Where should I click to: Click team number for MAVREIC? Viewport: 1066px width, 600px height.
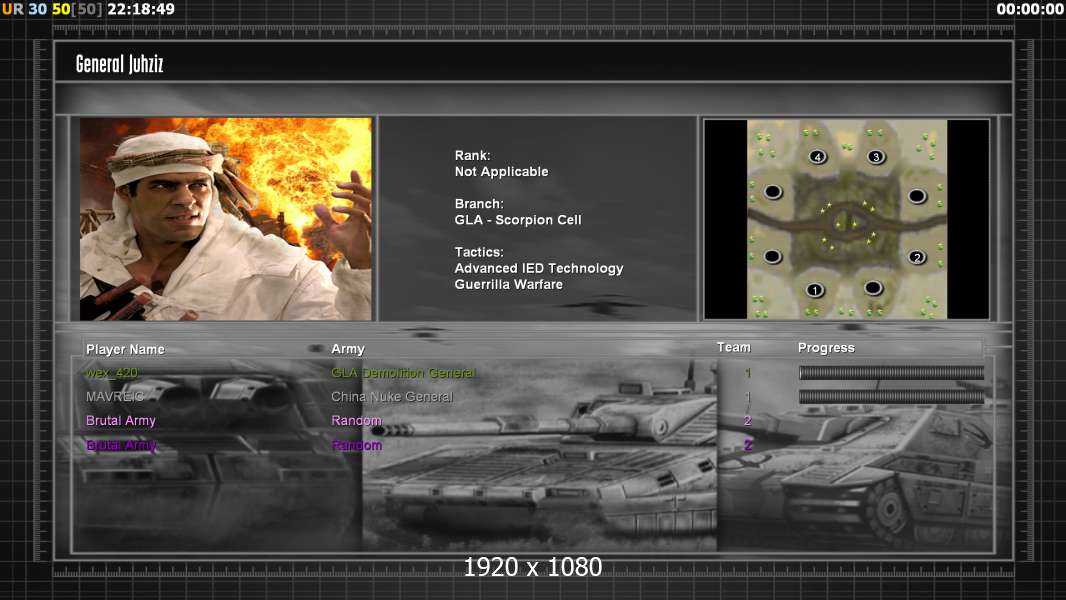pos(748,397)
